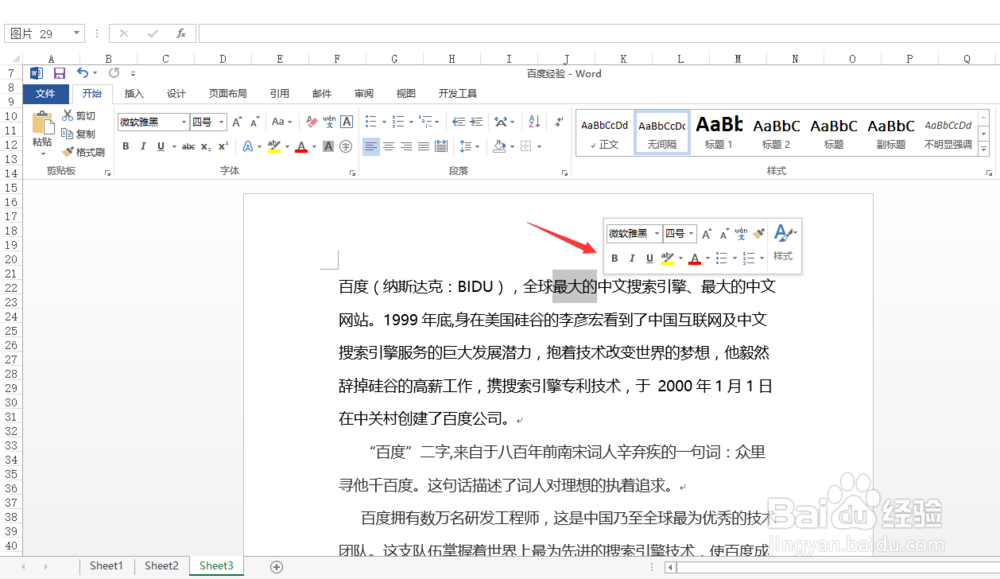Toggle Bold in the floating mini toolbar
Image resolution: width=1000 pixels, height=579 pixels.
click(x=614, y=258)
